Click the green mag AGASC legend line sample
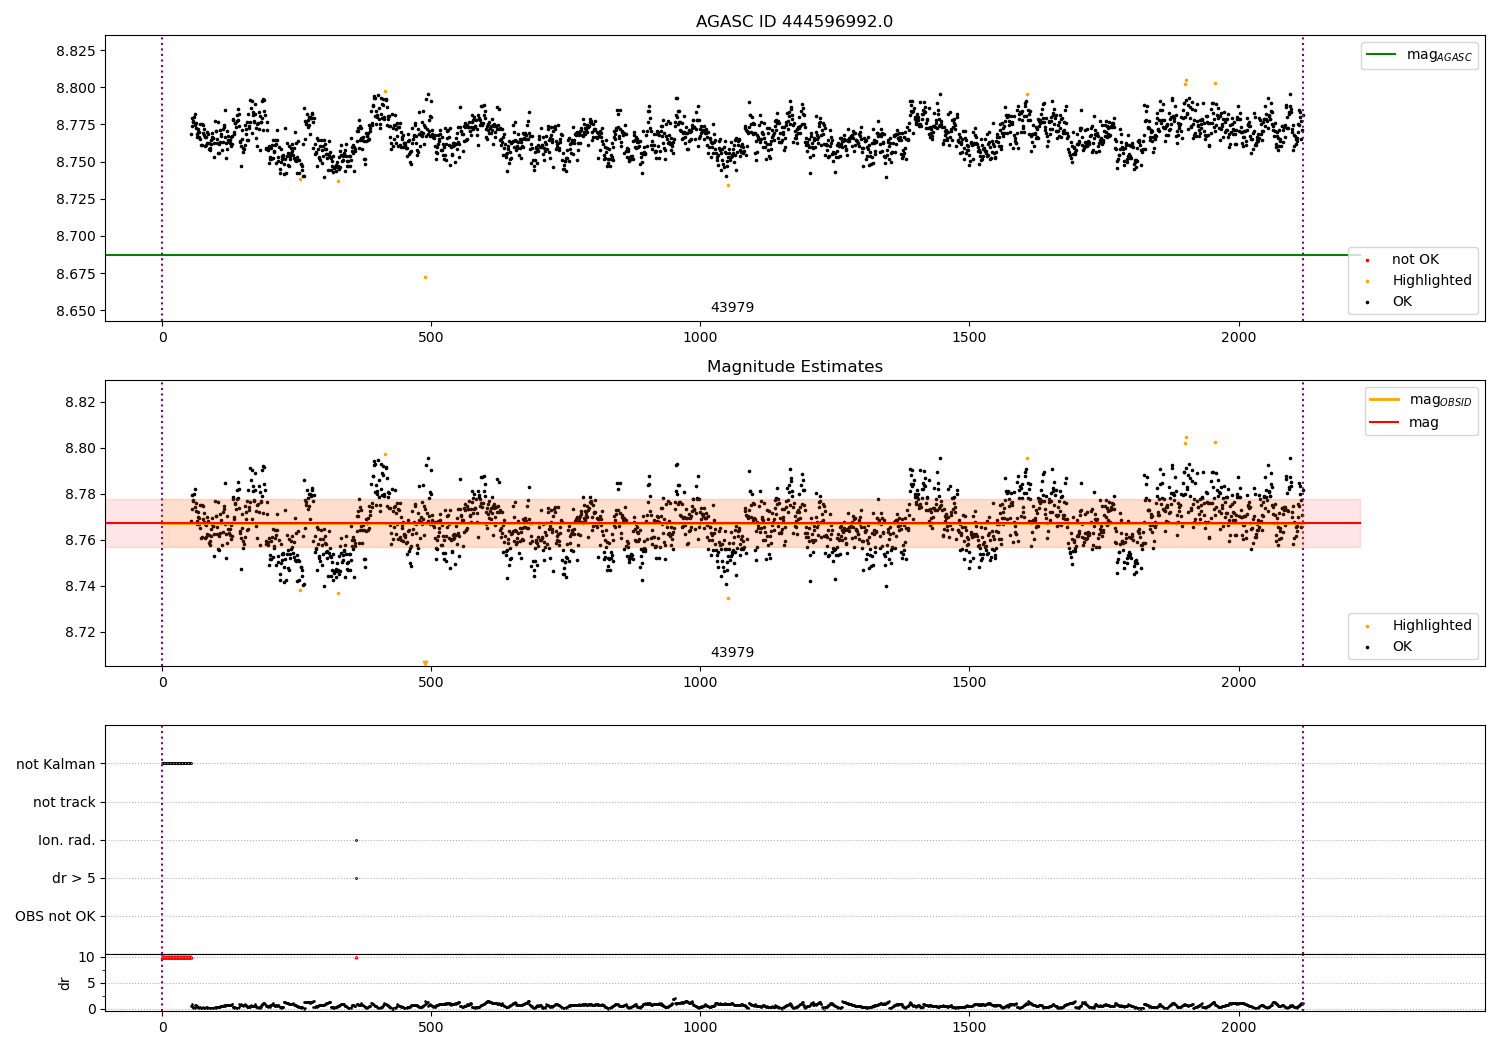The width and height of the screenshot is (1500, 1050). coord(1383,55)
